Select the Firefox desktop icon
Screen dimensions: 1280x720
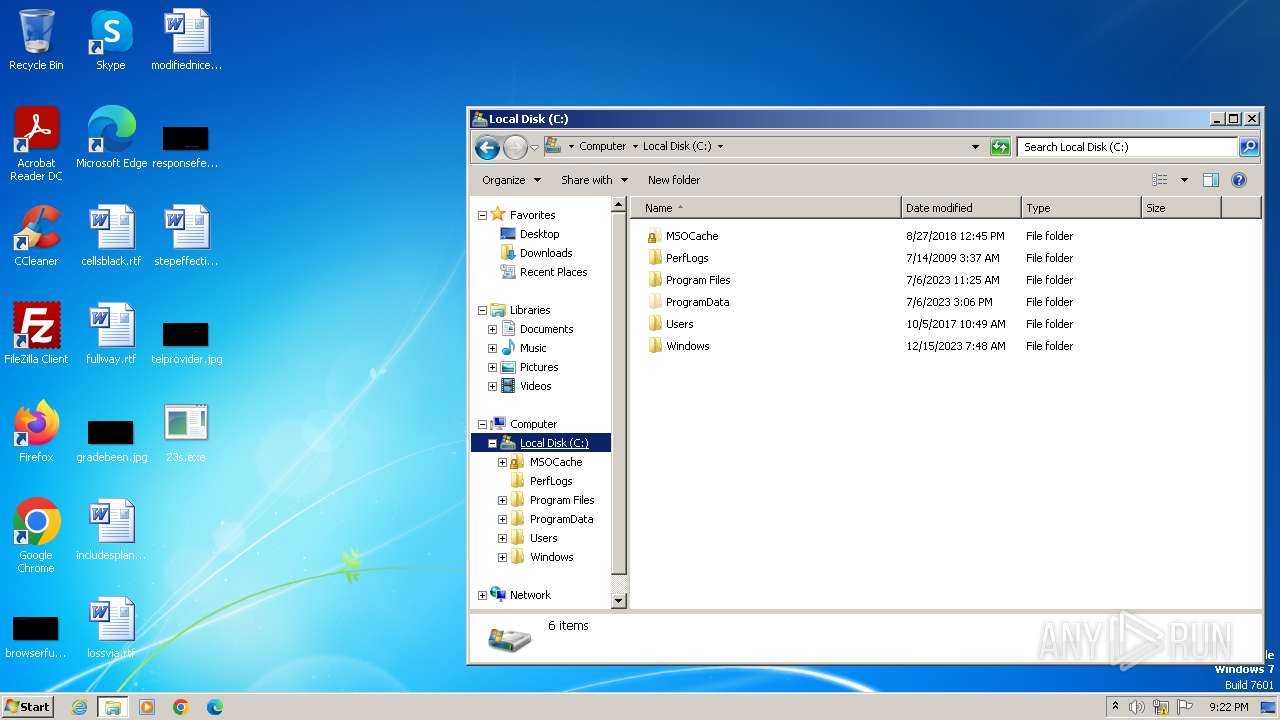point(36,432)
